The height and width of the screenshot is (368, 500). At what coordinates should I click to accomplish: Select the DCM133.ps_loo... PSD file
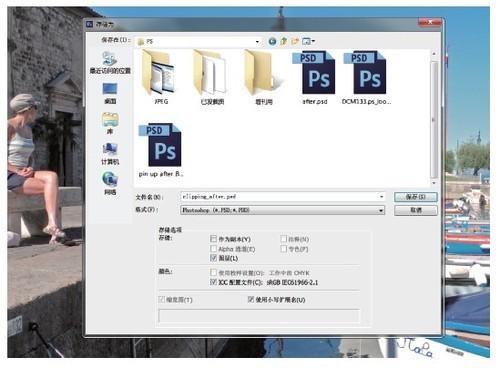366,77
